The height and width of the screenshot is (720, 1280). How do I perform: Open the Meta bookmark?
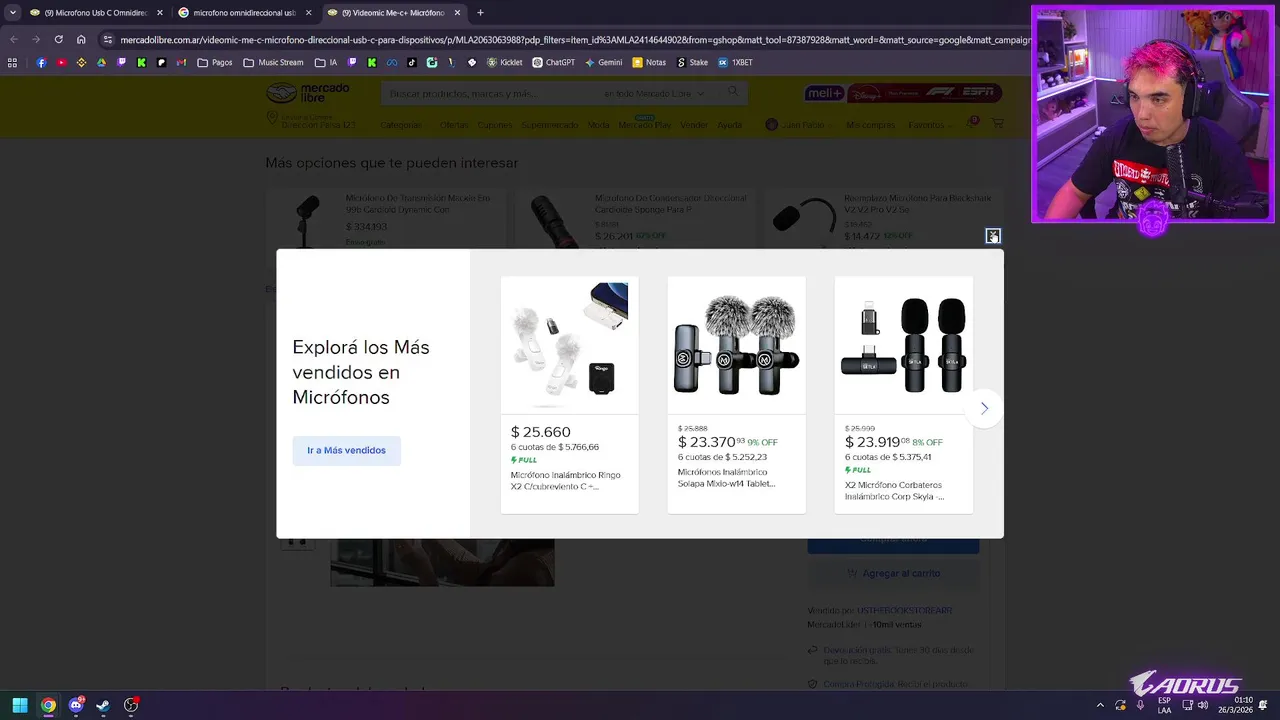[x=392, y=62]
